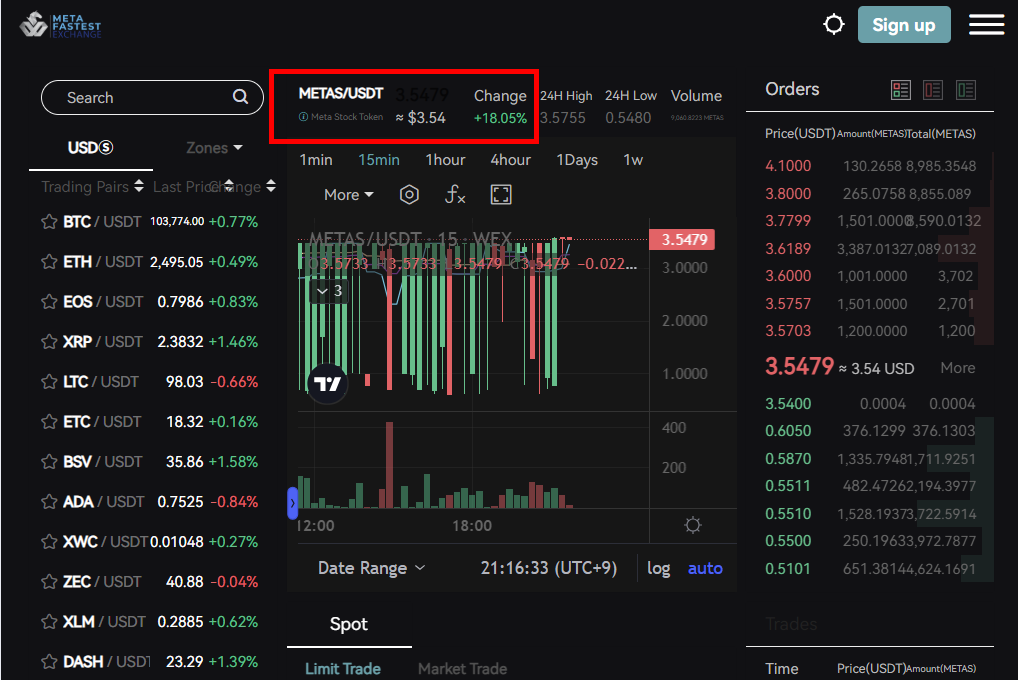
Task: Click the More link in order book
Action: pyautogui.click(x=958, y=368)
